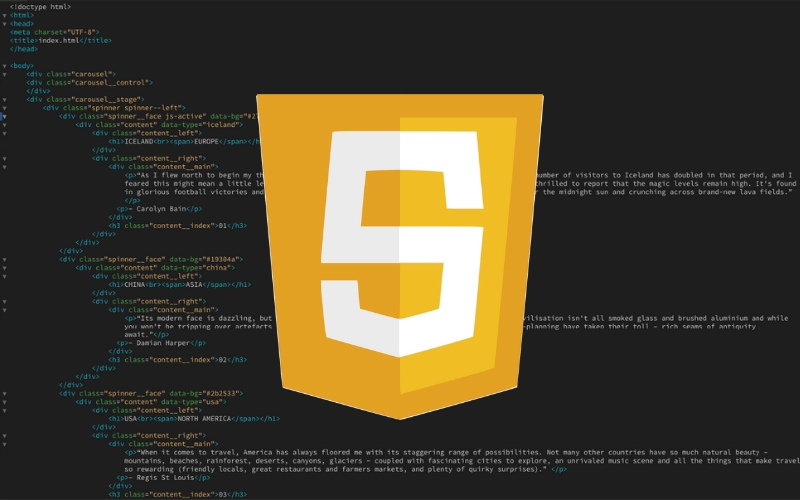Fold the div class="carousel" block
The width and height of the screenshot is (800, 500).
pyautogui.click(x=5, y=74)
